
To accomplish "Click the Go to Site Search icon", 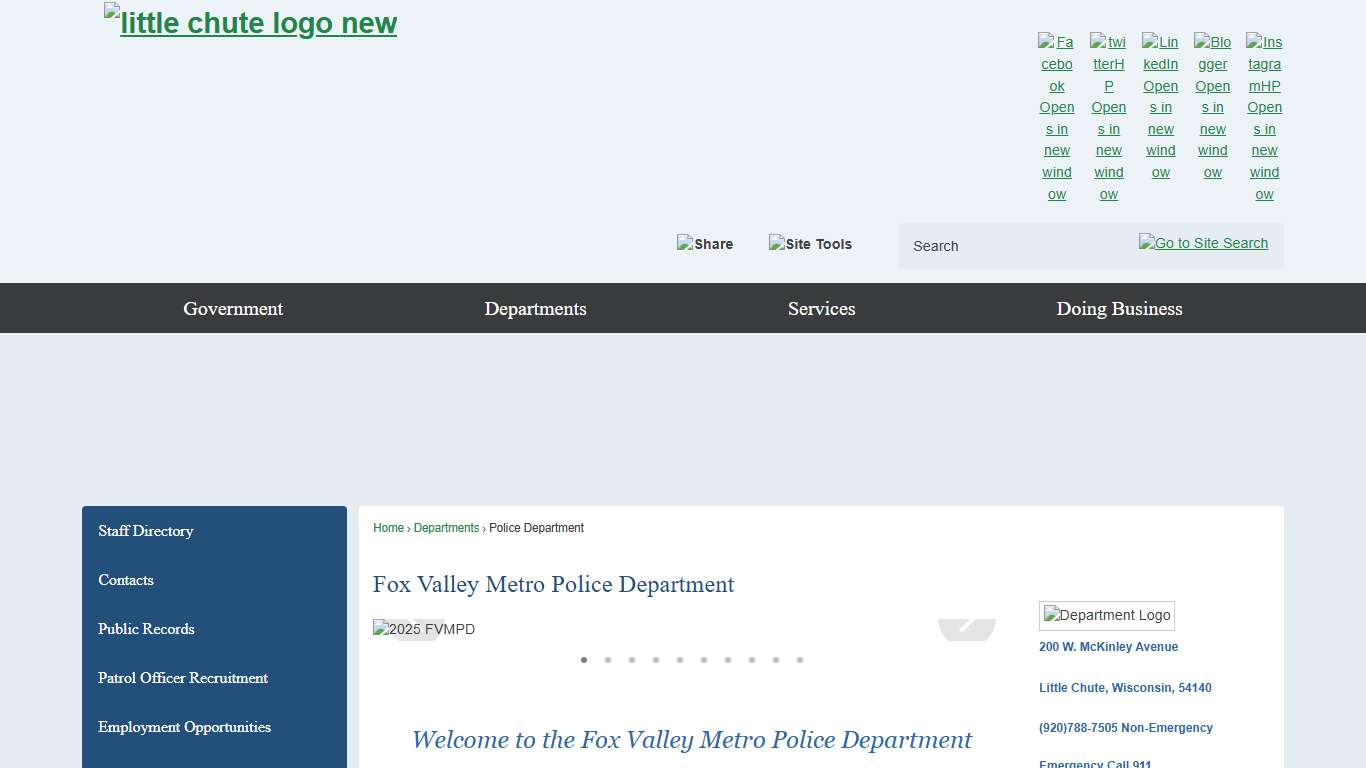I will click(x=1203, y=243).
